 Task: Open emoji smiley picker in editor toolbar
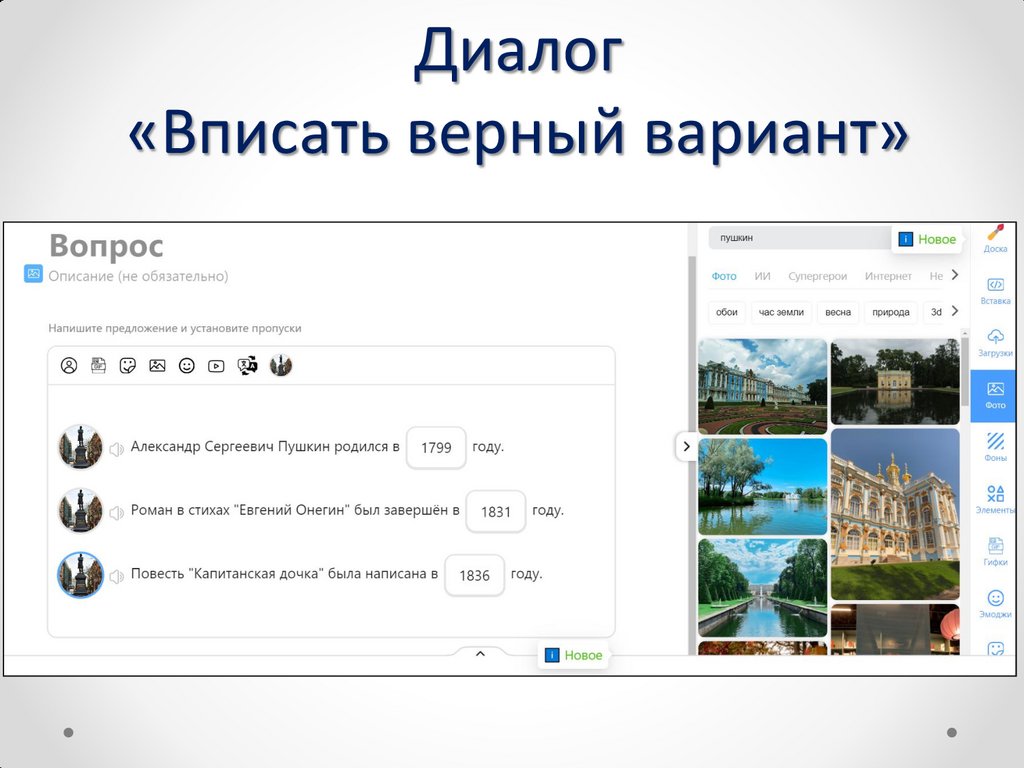tap(187, 366)
